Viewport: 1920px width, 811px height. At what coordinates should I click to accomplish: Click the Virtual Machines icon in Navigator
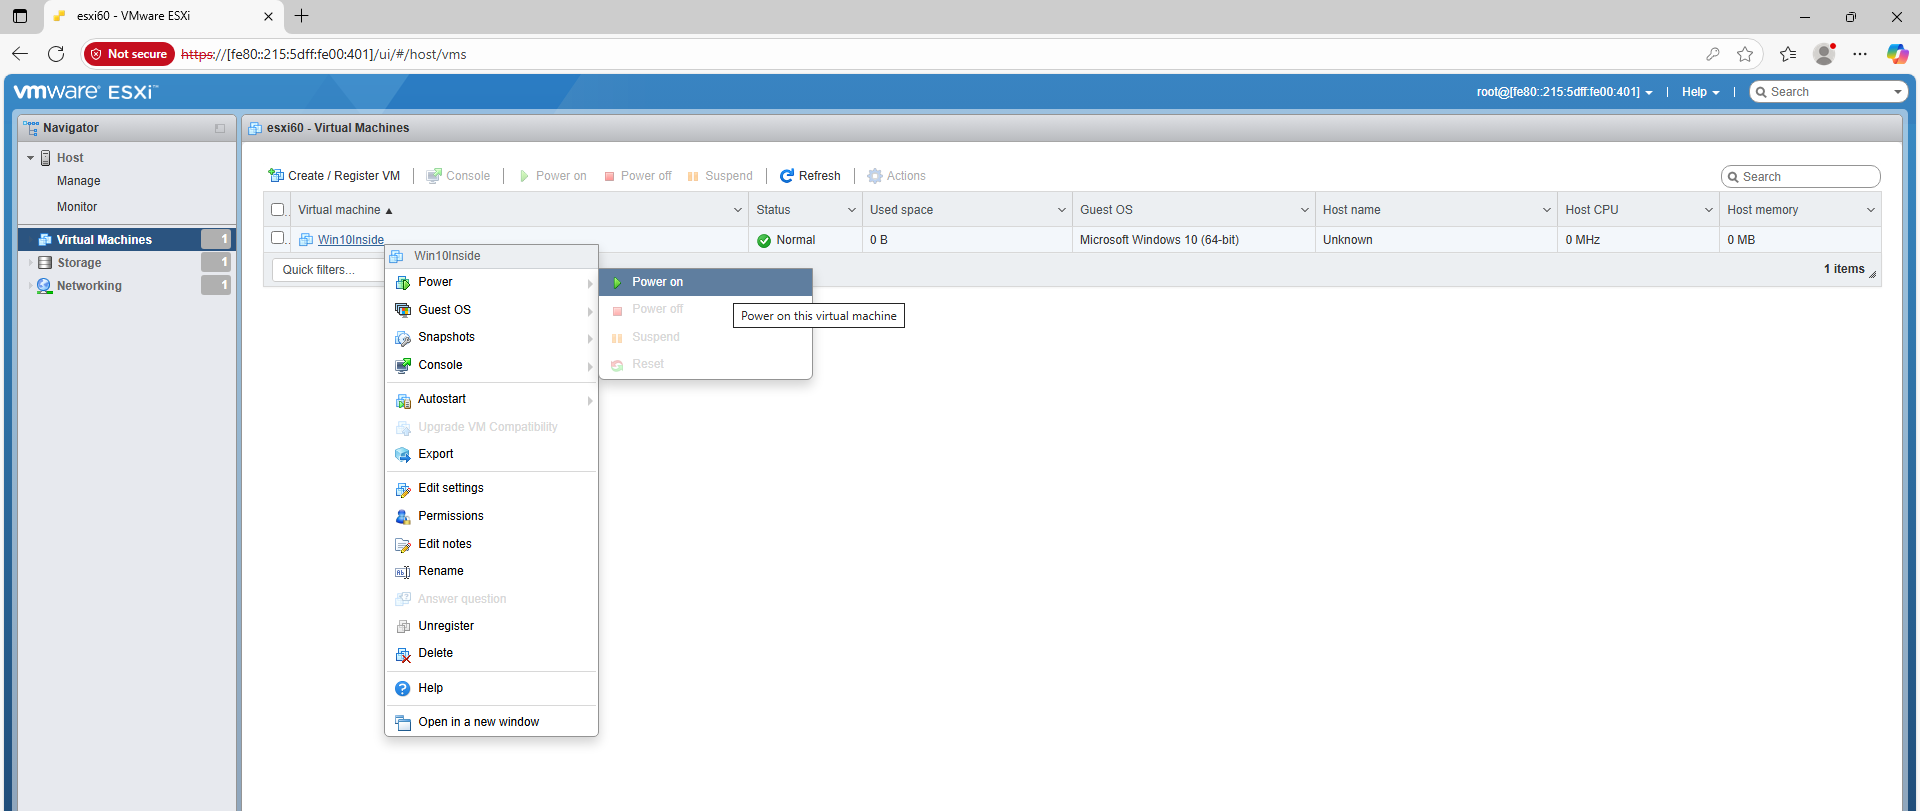[x=45, y=240]
